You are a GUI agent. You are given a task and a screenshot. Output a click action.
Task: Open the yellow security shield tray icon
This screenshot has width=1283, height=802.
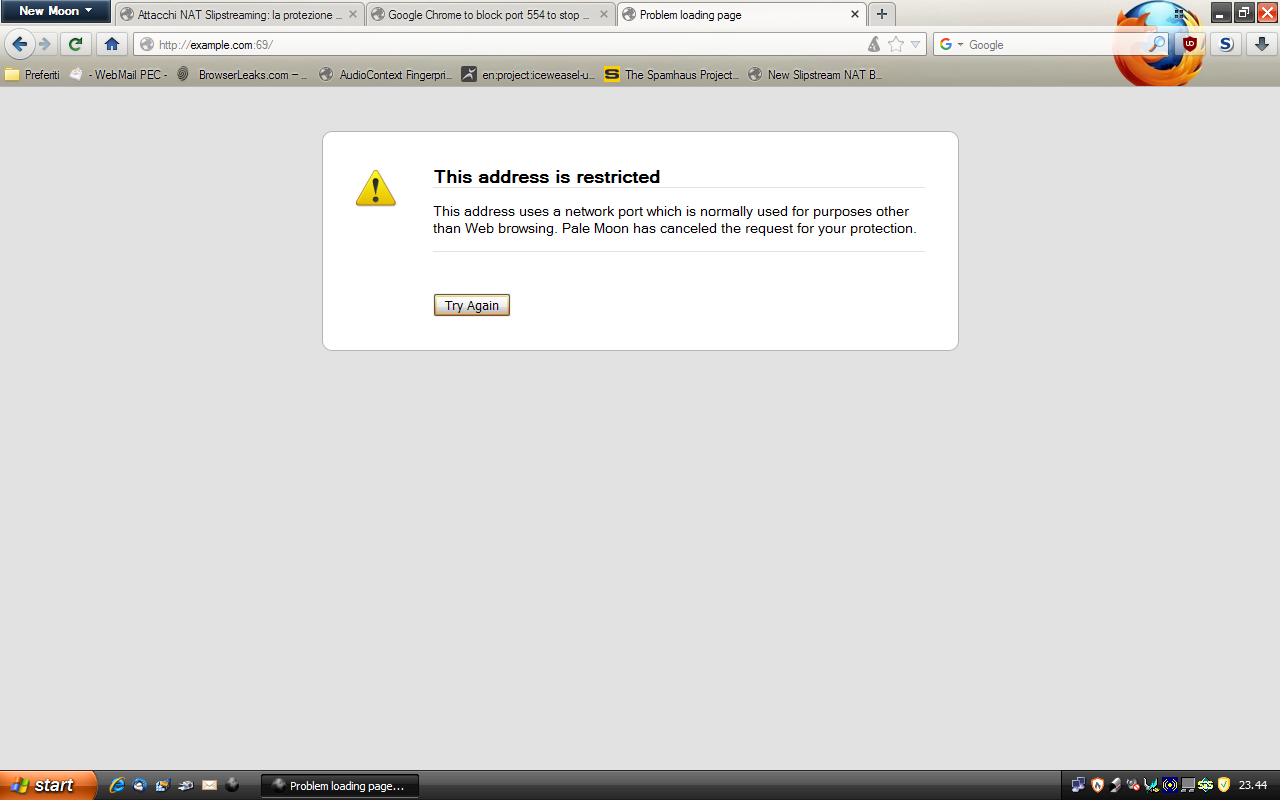(1224, 785)
